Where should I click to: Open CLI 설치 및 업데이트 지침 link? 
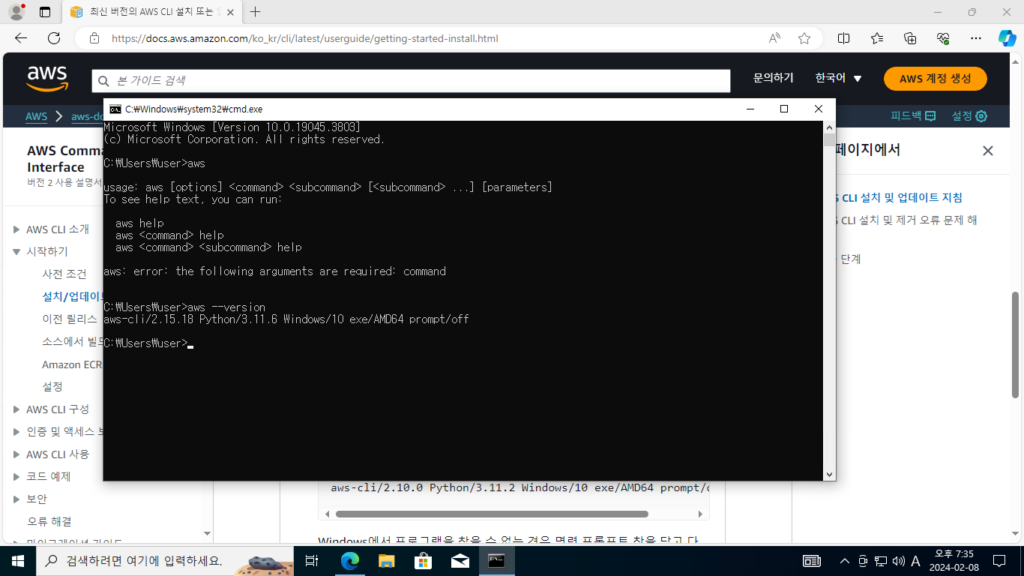(899, 197)
